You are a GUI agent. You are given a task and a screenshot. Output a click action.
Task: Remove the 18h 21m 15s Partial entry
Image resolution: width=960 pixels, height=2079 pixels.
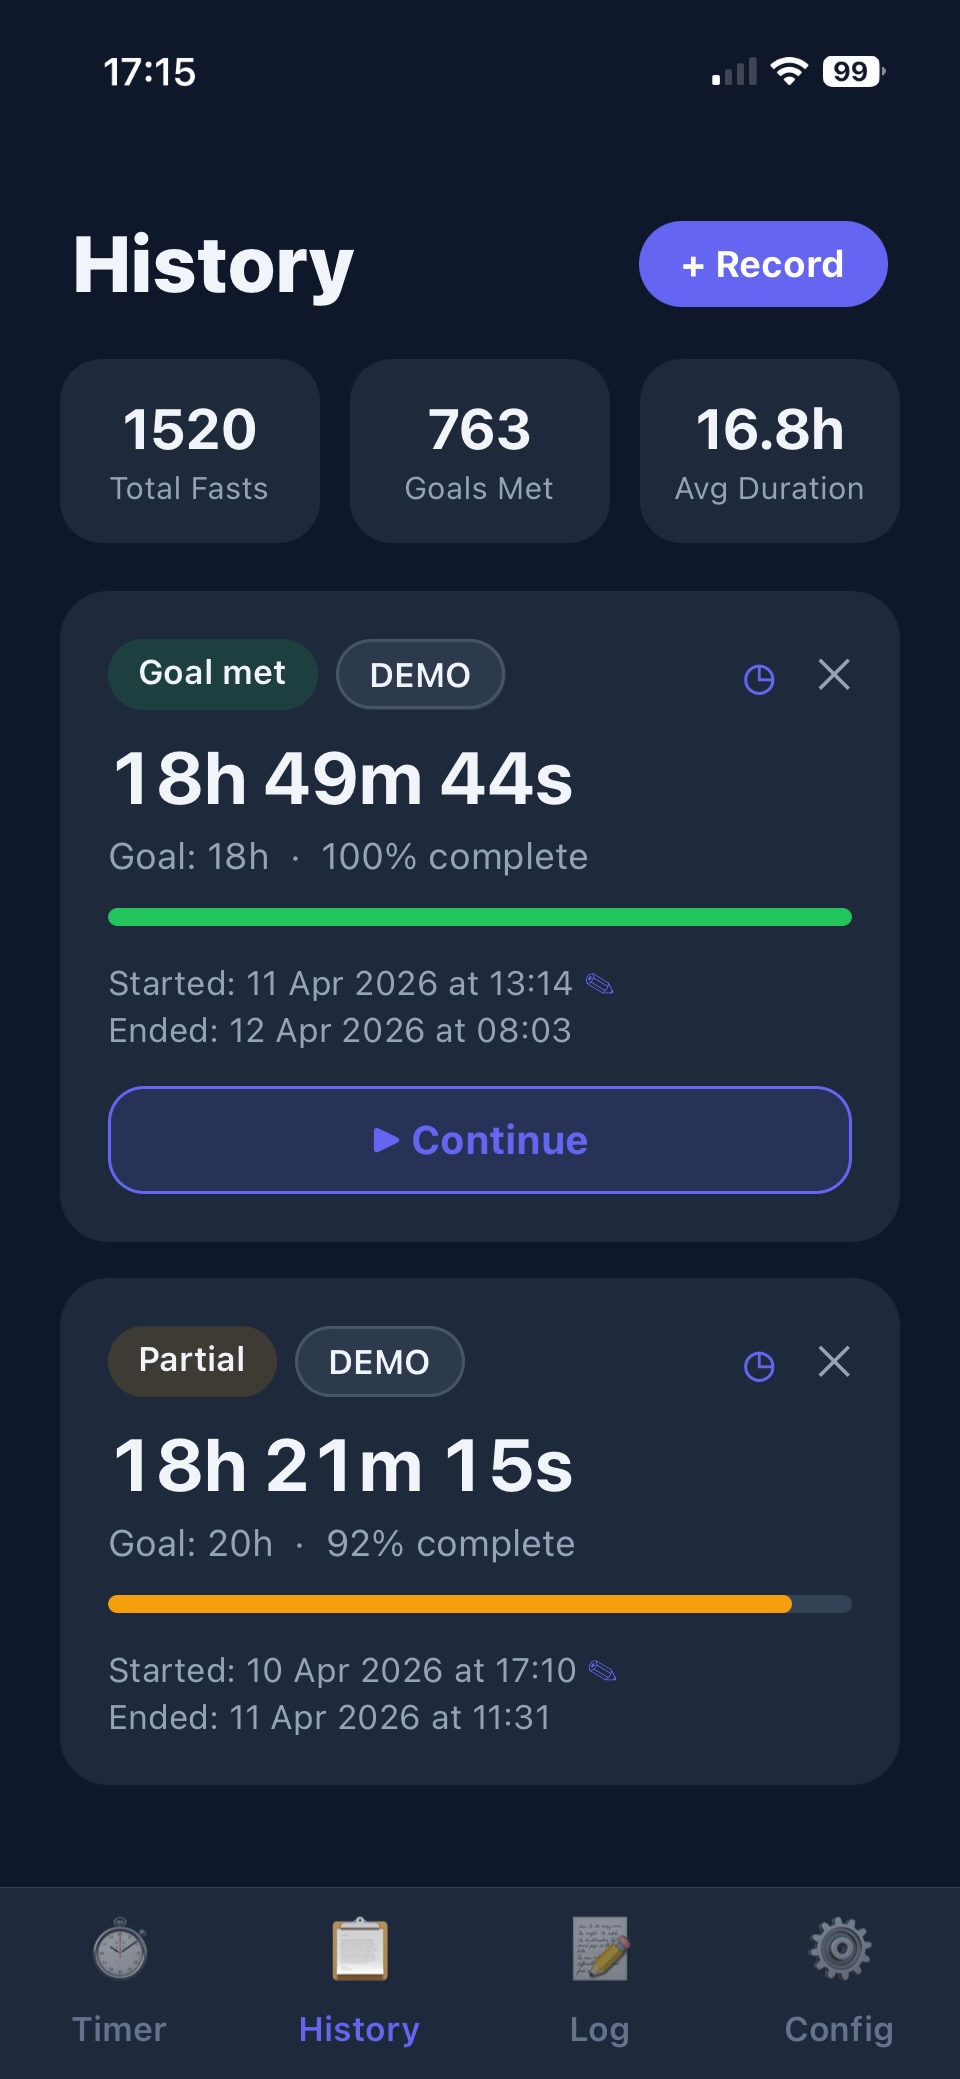[834, 1362]
